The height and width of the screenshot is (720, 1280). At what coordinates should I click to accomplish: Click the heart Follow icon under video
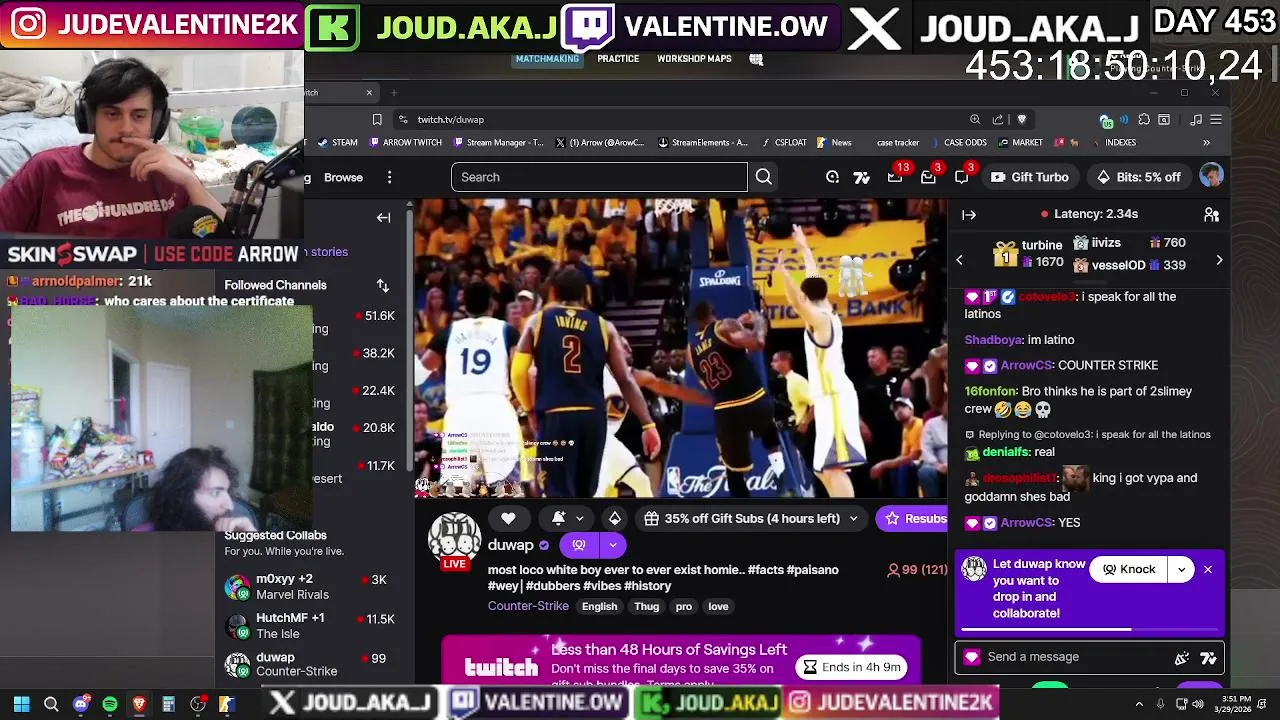pos(508,518)
